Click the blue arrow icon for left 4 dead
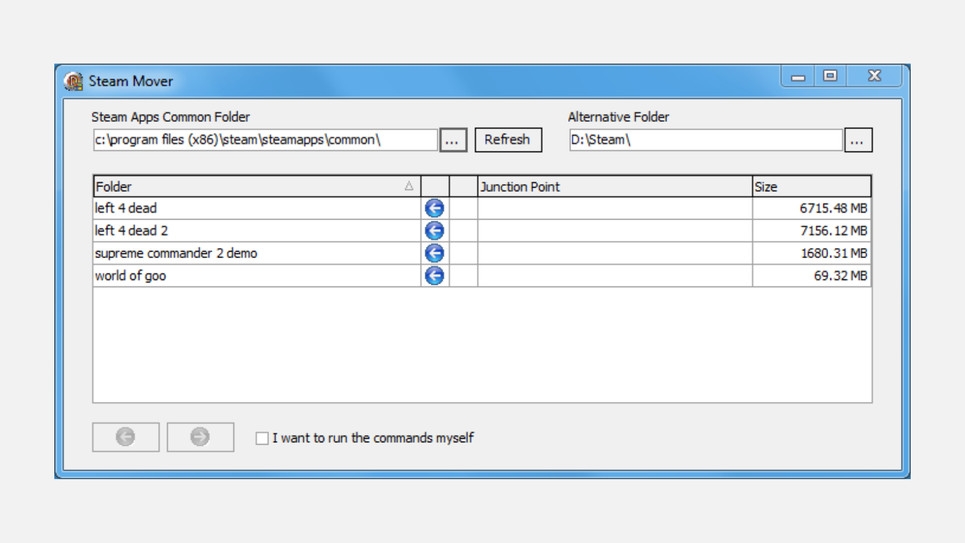This screenshot has width=965, height=543. [434, 208]
